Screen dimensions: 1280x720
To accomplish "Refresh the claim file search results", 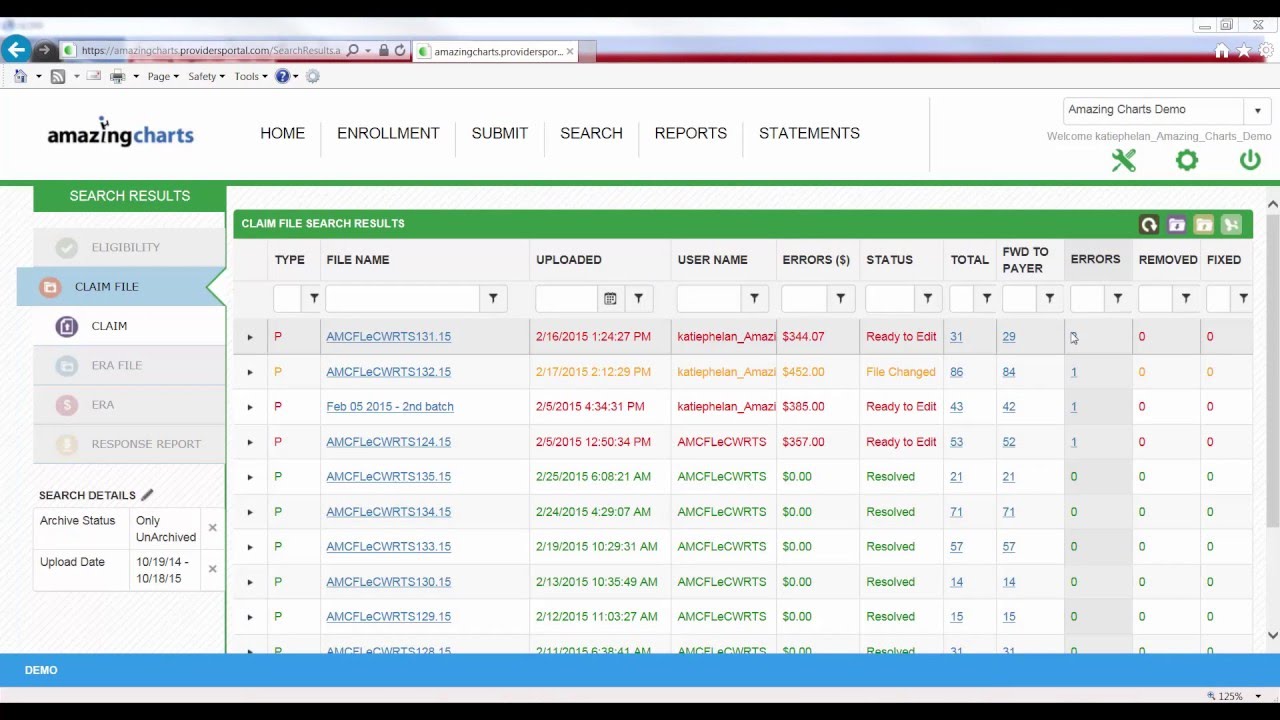I will pyautogui.click(x=1149, y=224).
